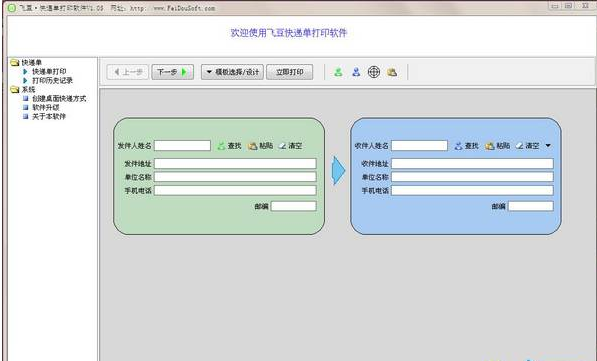597x361 pixels.
Task: Click the 系统 folder icon
Action: [14, 89]
